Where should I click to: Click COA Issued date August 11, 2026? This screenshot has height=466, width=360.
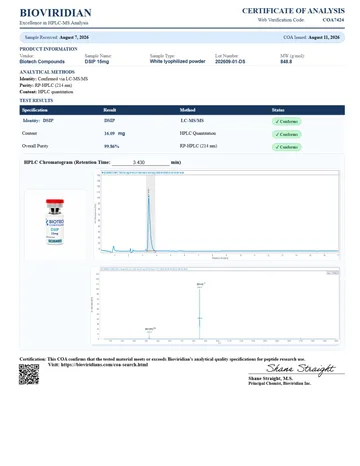click(324, 37)
